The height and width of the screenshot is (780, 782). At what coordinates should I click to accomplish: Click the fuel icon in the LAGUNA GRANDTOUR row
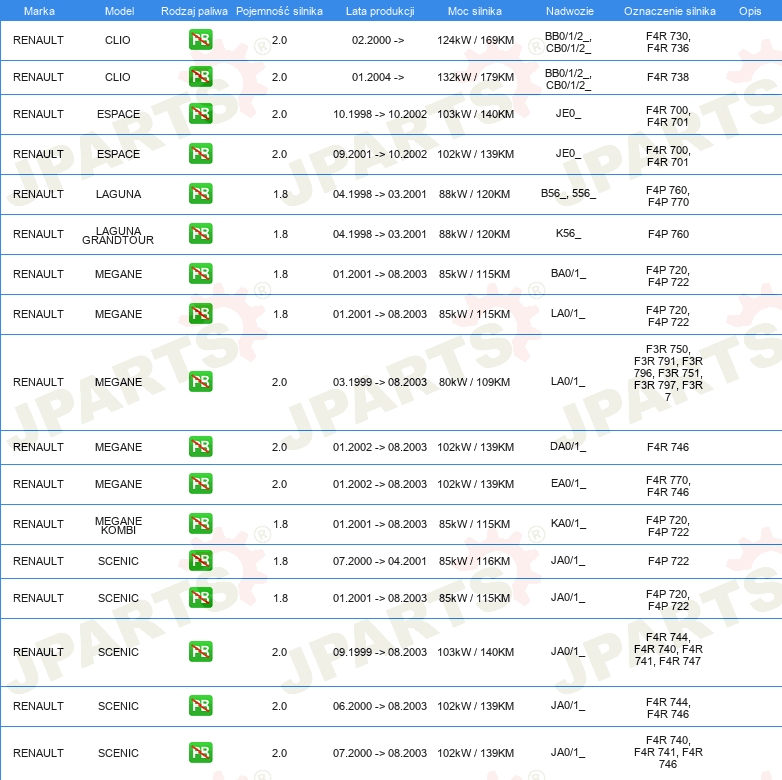point(200,233)
